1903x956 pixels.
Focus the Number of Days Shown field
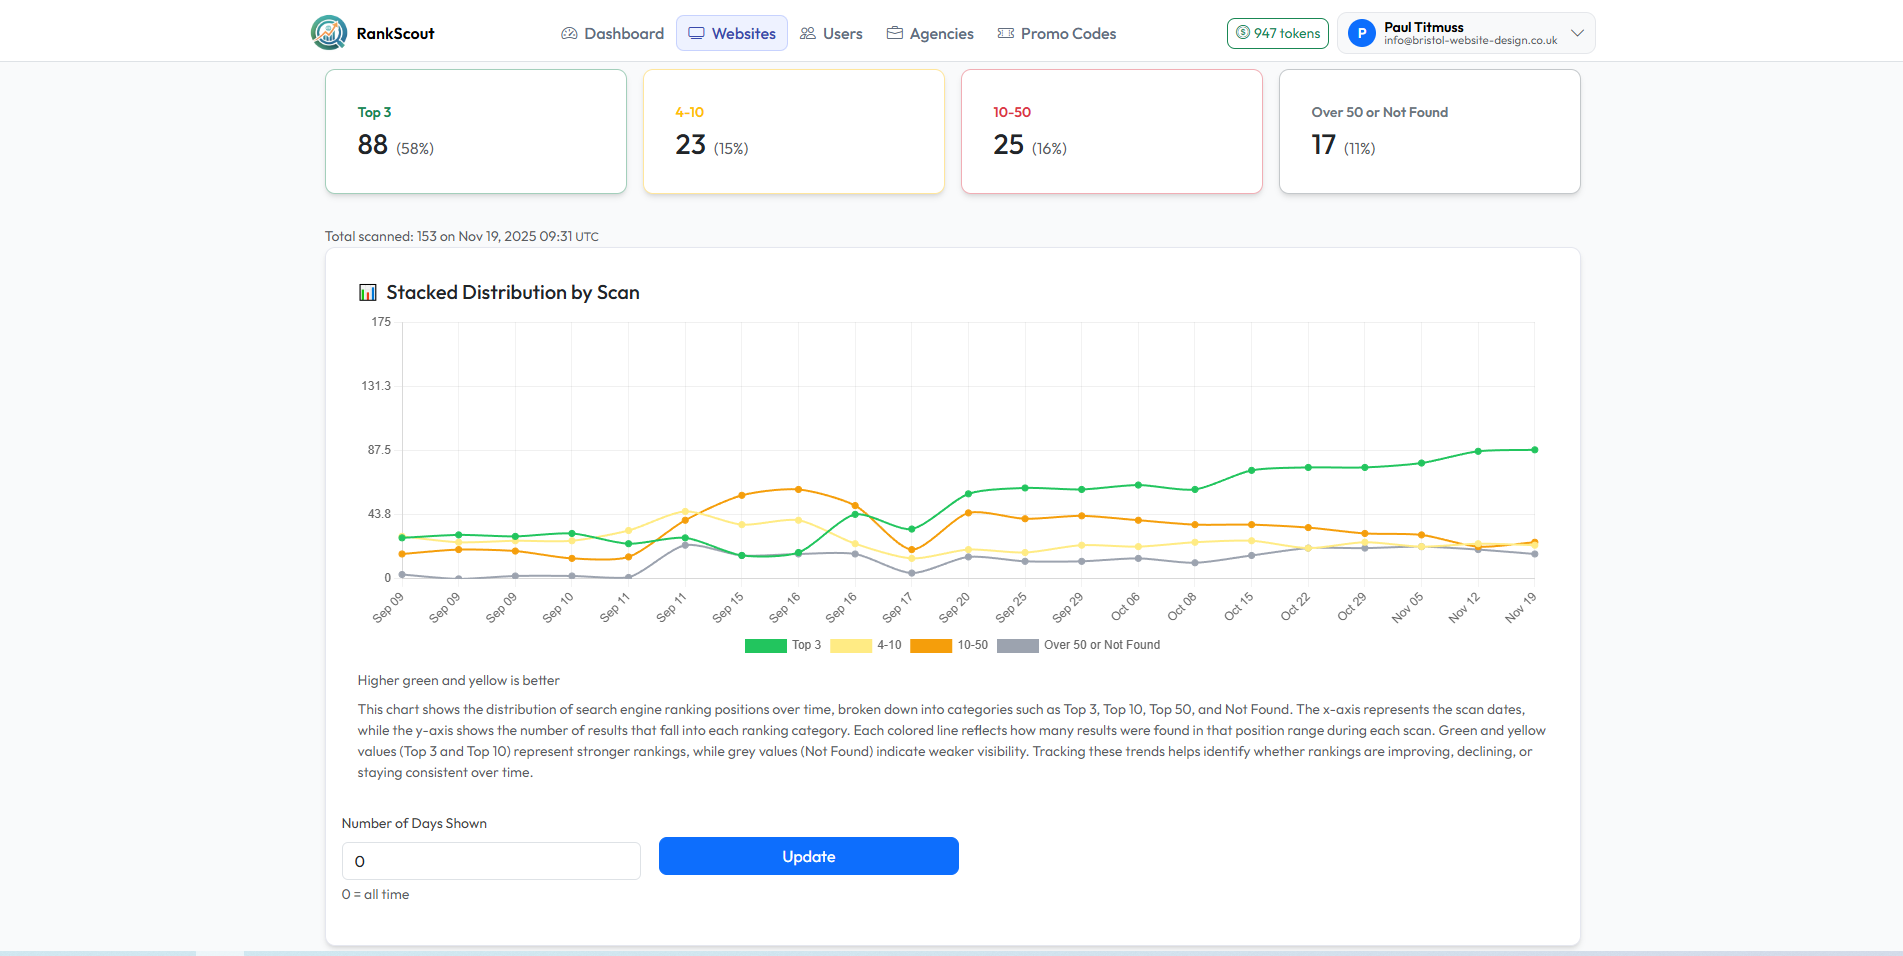pos(491,861)
